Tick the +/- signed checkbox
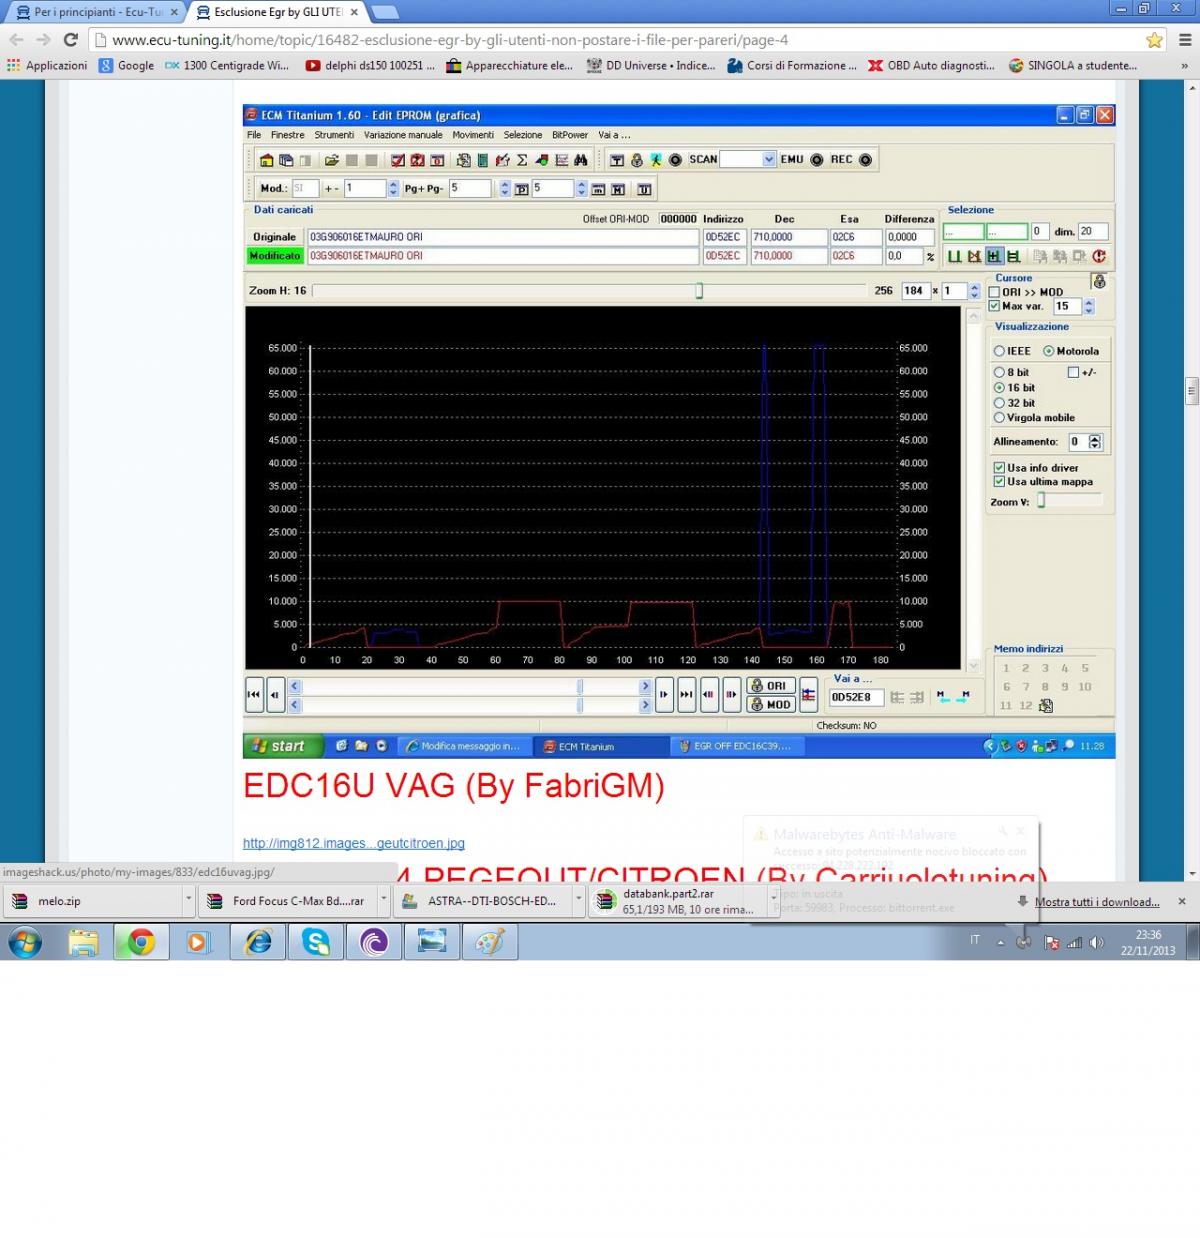 pyautogui.click(x=1073, y=372)
